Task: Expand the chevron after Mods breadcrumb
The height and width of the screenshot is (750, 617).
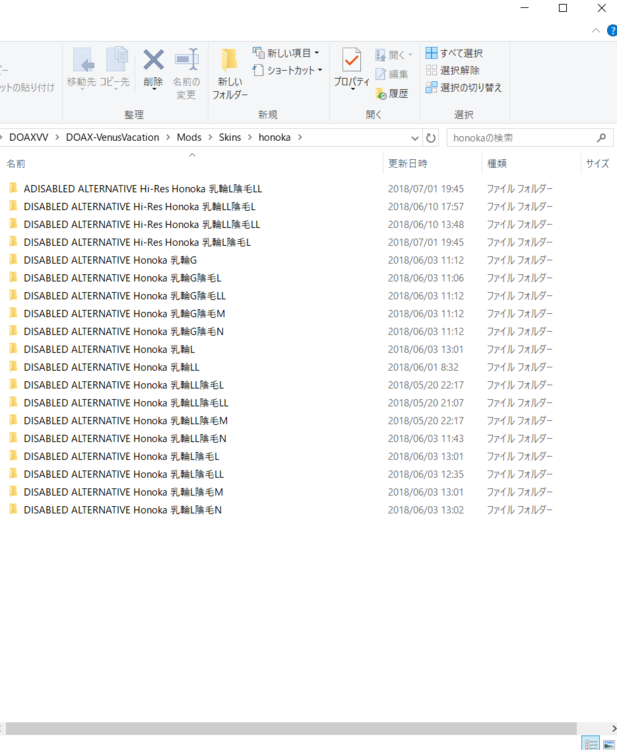Action: coord(210,137)
